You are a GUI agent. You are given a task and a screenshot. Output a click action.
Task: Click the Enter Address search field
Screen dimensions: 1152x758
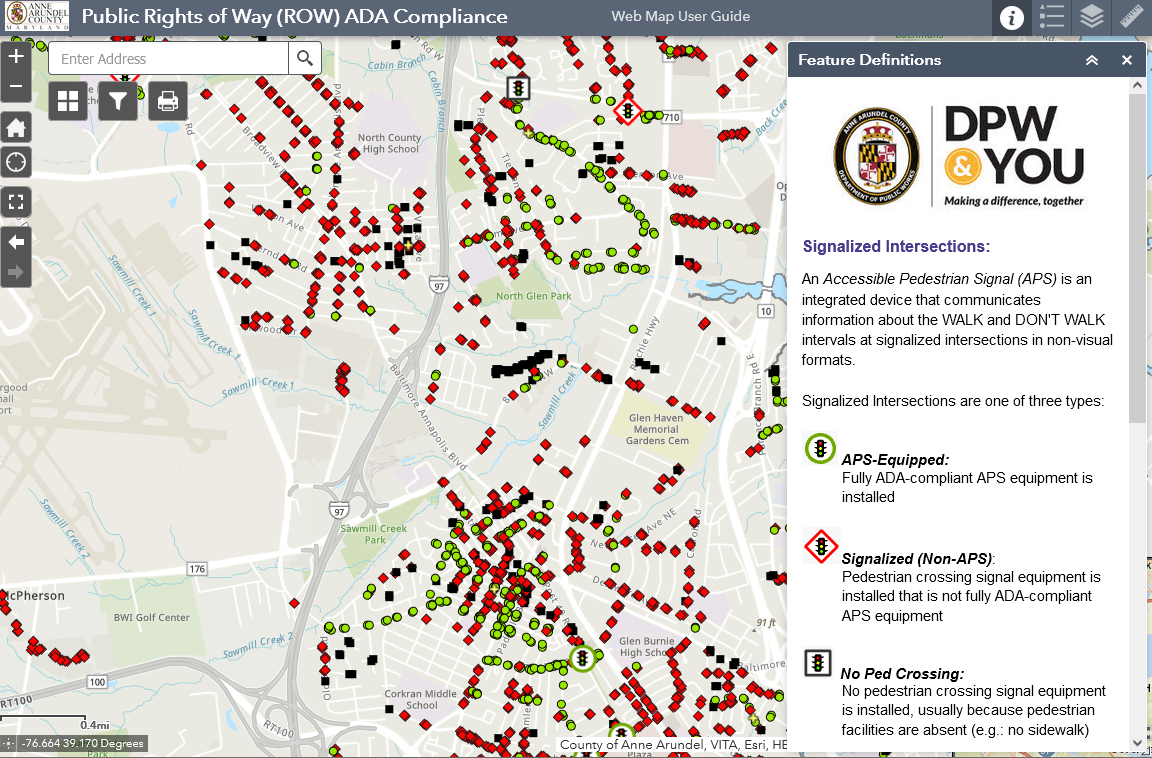pos(168,59)
